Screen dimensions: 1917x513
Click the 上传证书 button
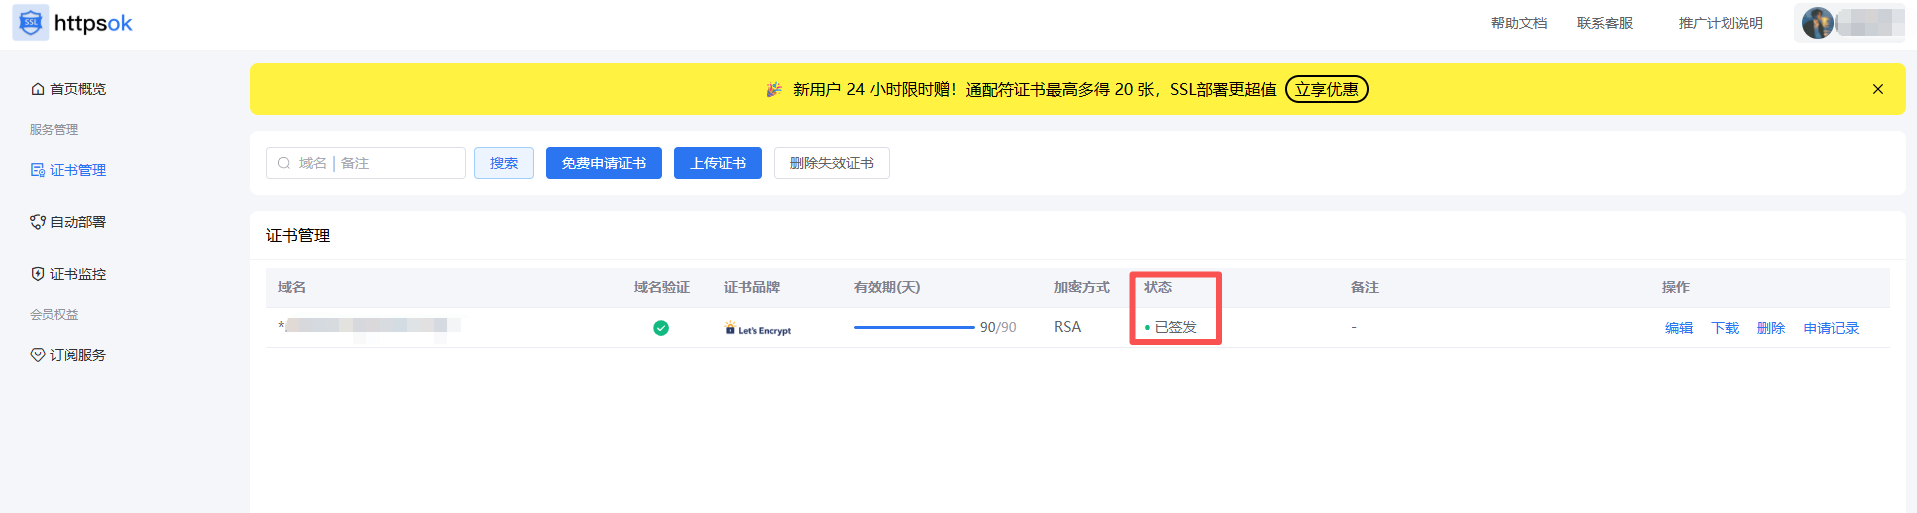pos(717,163)
